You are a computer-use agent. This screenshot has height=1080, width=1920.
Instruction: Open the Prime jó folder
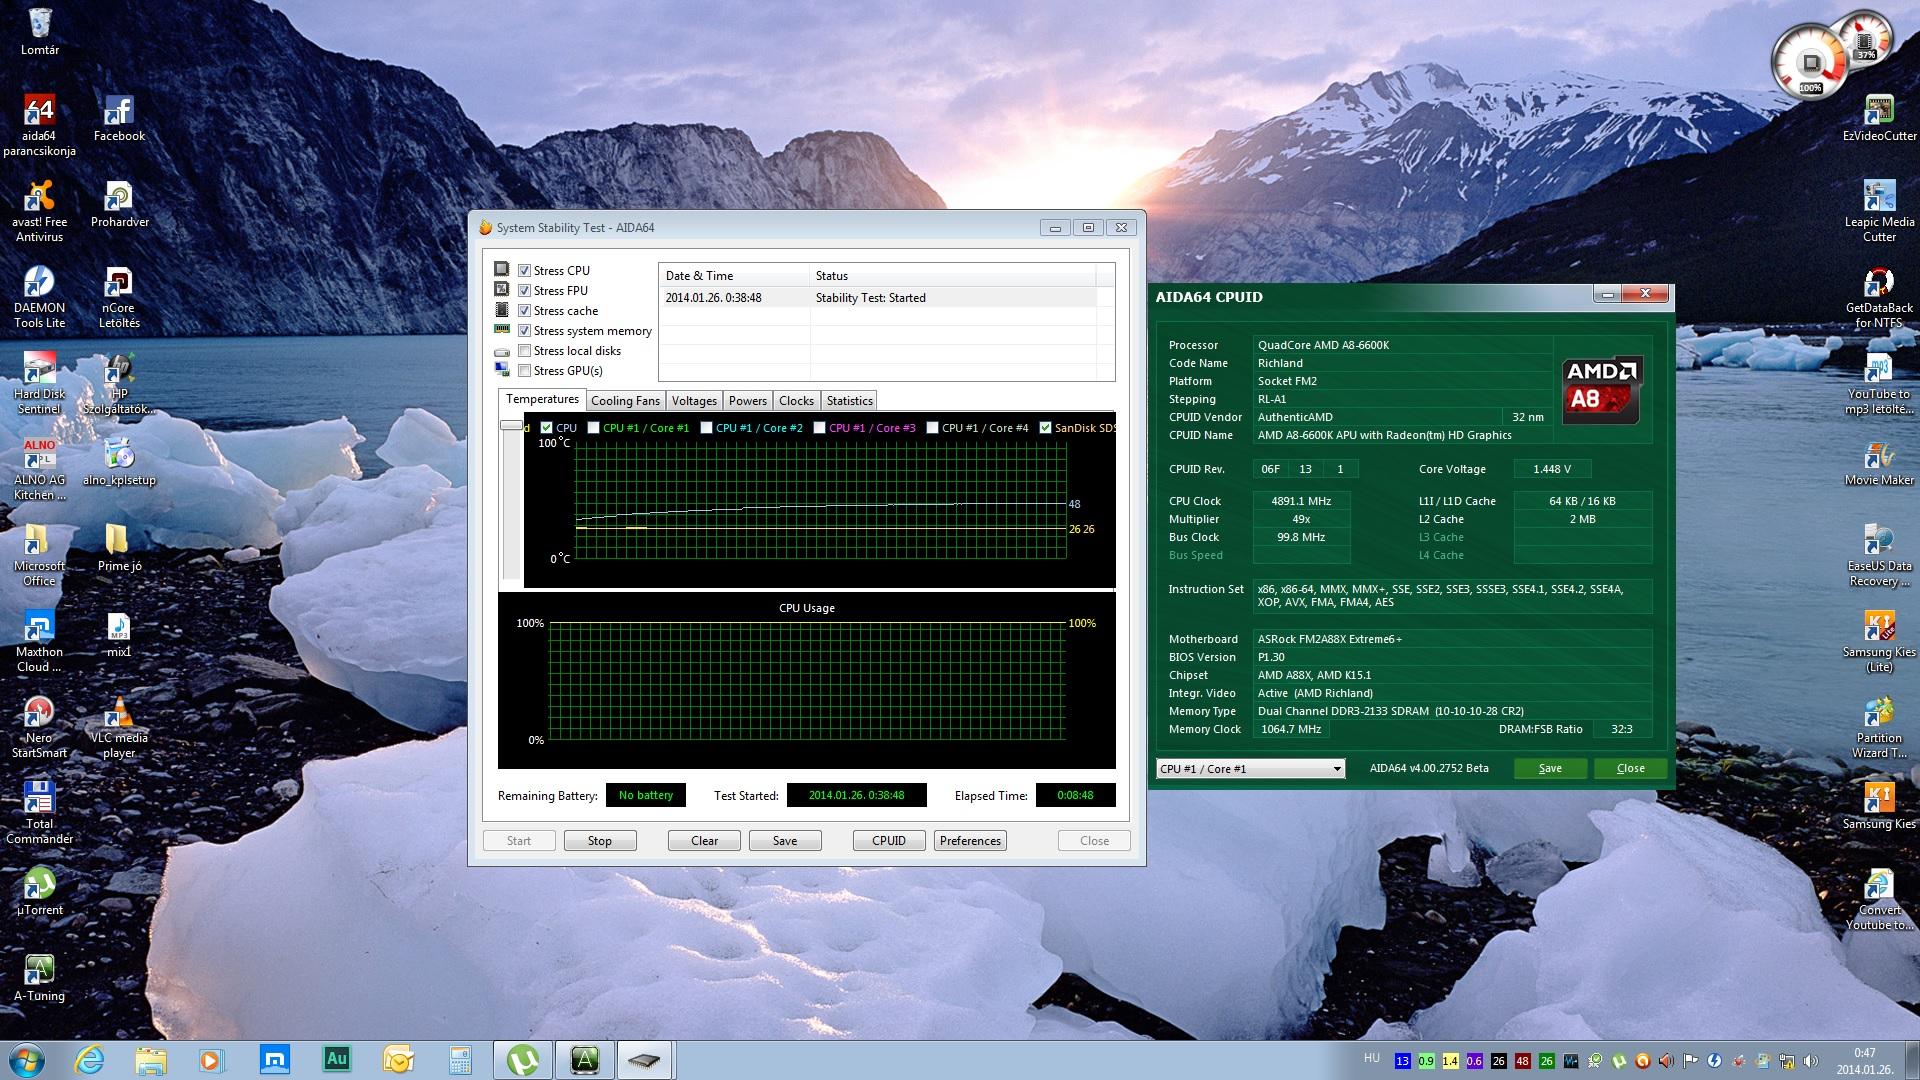119,547
